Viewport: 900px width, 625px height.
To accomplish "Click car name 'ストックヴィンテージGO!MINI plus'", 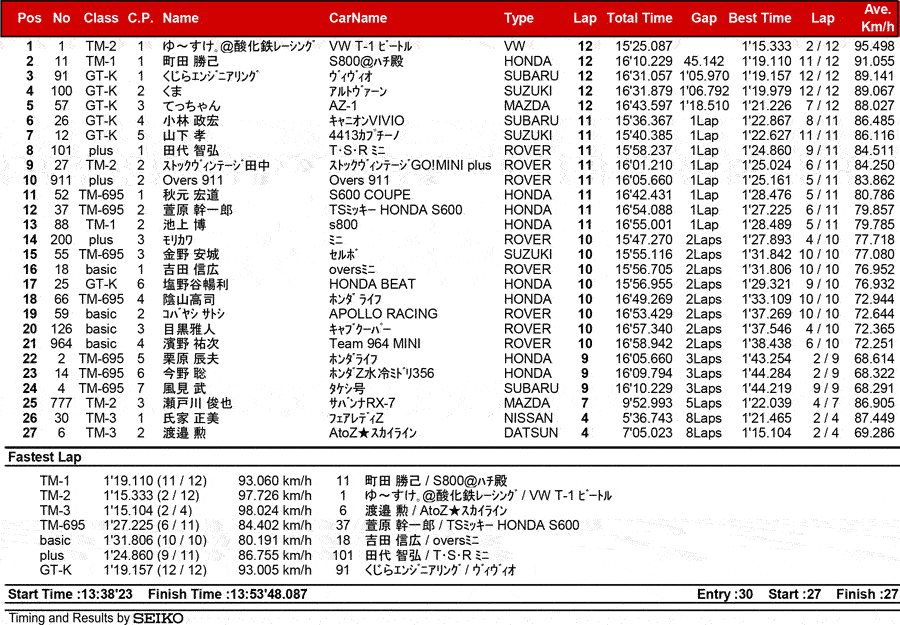I will [x=410, y=165].
